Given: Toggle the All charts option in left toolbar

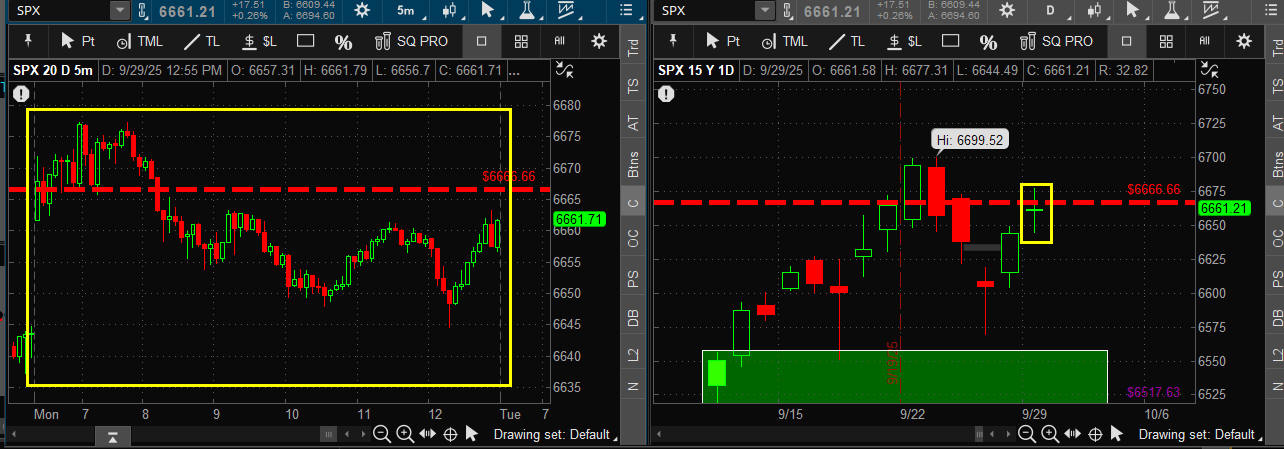Looking at the screenshot, I should 560,41.
